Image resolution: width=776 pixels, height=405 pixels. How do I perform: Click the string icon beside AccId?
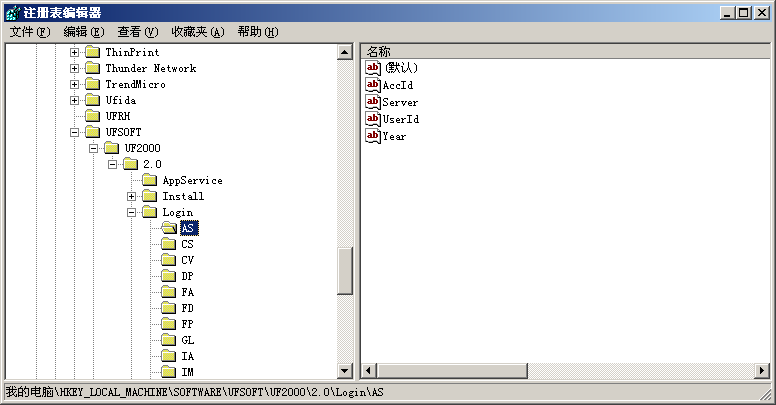373,85
